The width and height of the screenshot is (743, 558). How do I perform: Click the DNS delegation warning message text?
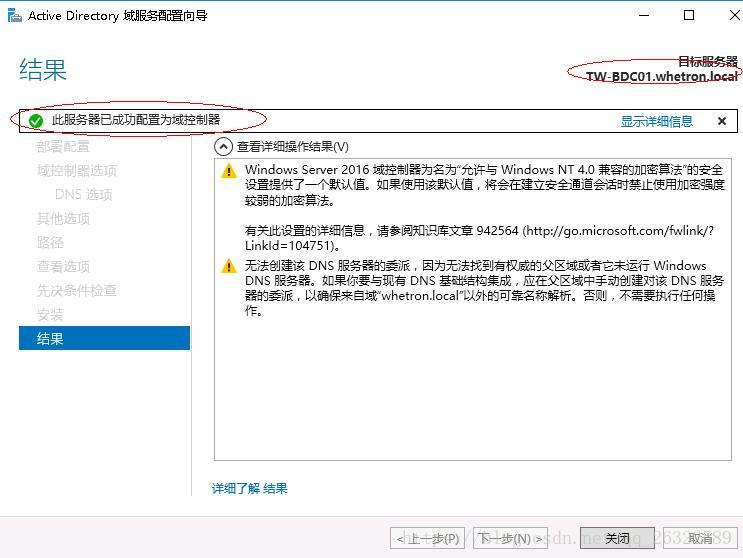point(484,288)
